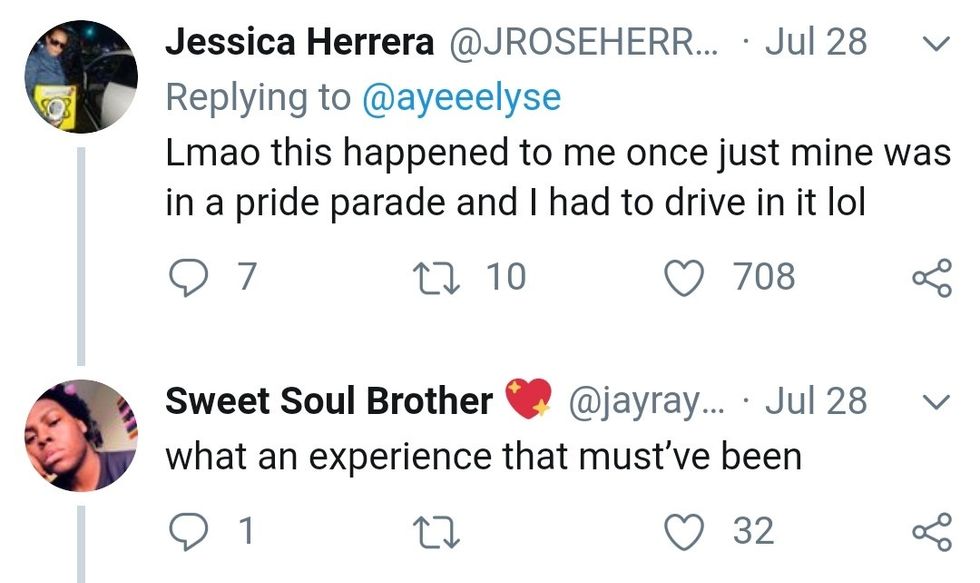Like Jessica Herrera's tweet
Image resolution: width=980 pixels, height=583 pixels.
coord(686,276)
